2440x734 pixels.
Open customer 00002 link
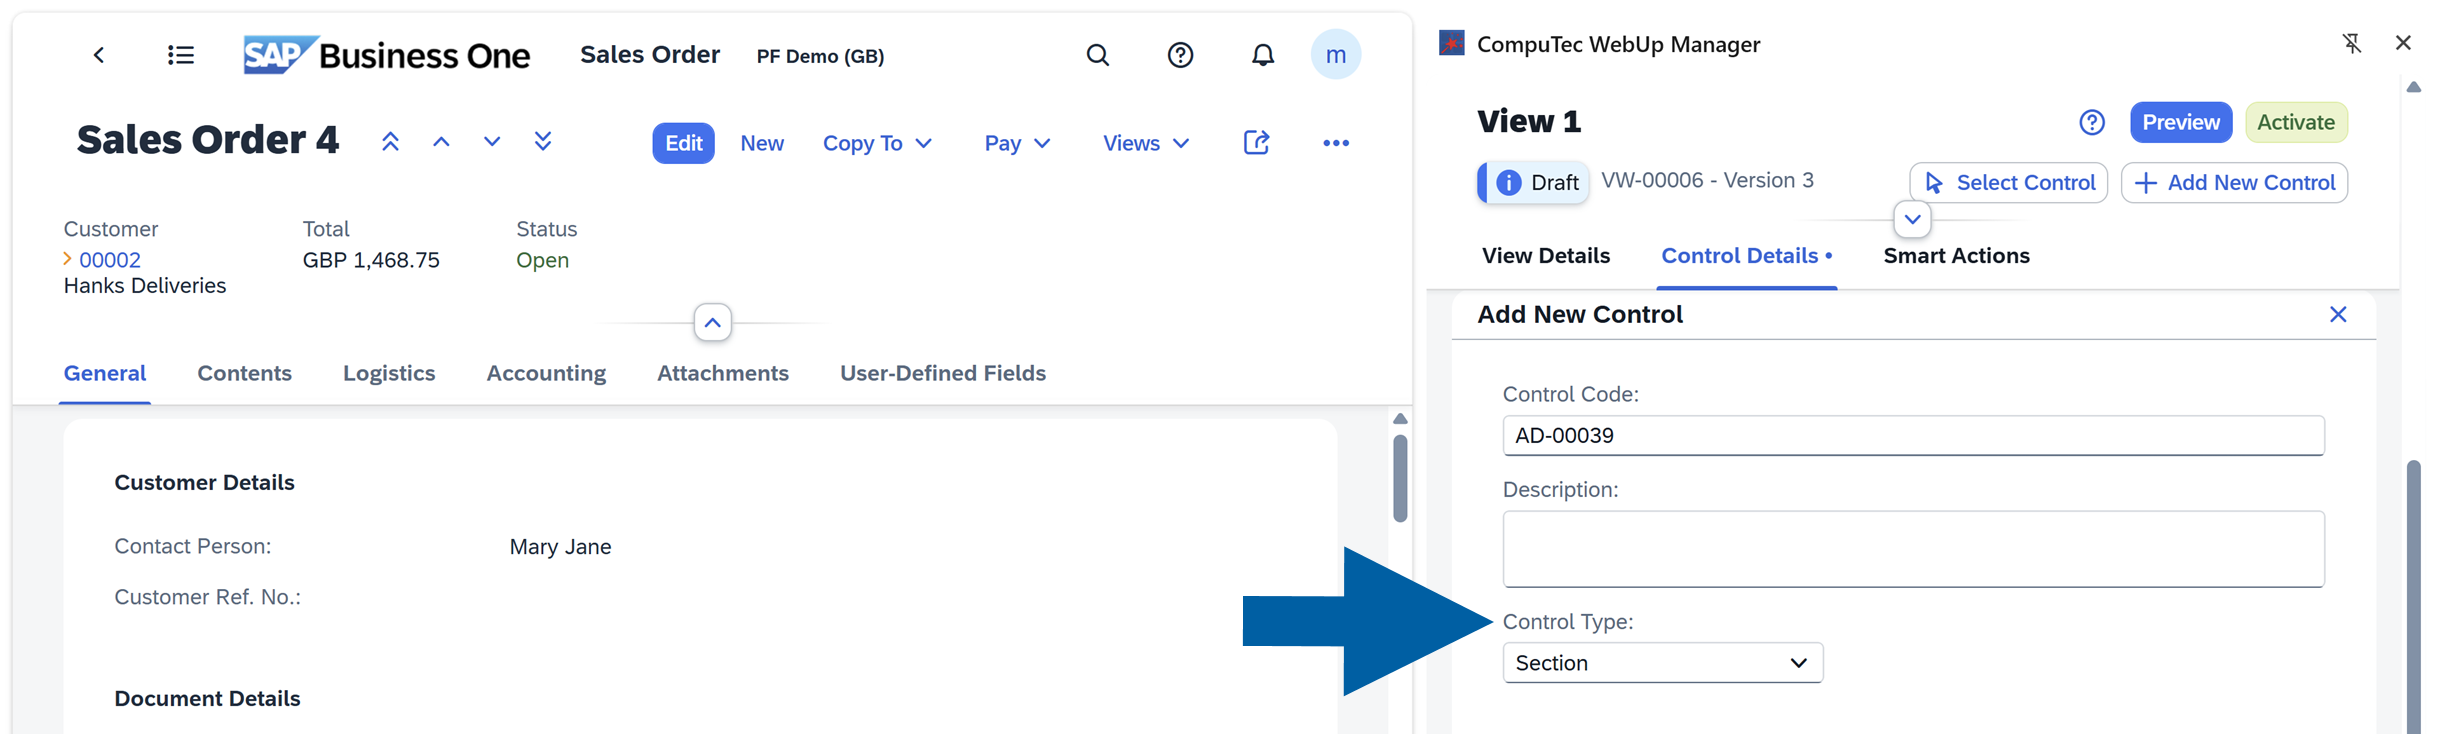(x=110, y=260)
